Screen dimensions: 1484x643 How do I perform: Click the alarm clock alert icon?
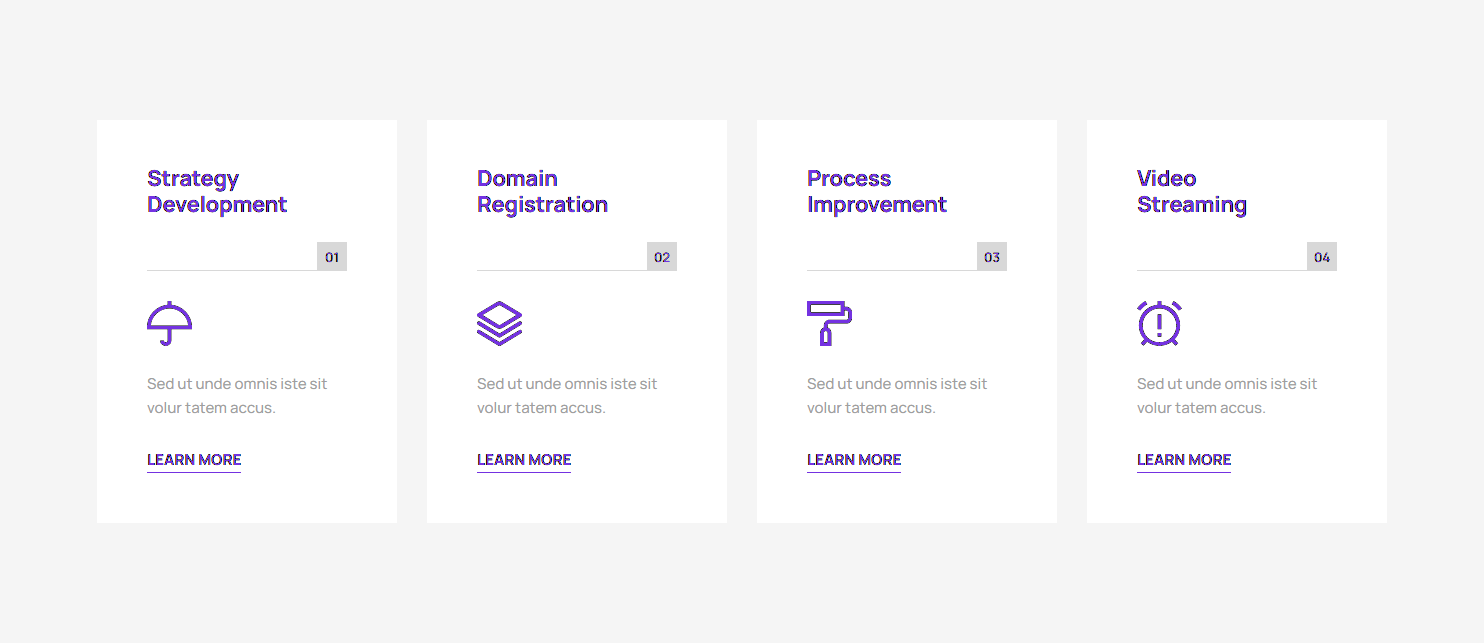coord(1159,323)
